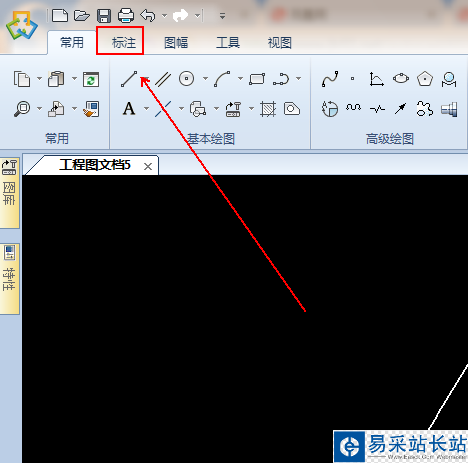Open the 特性 side panel tab
The image size is (468, 463).
tap(9, 279)
